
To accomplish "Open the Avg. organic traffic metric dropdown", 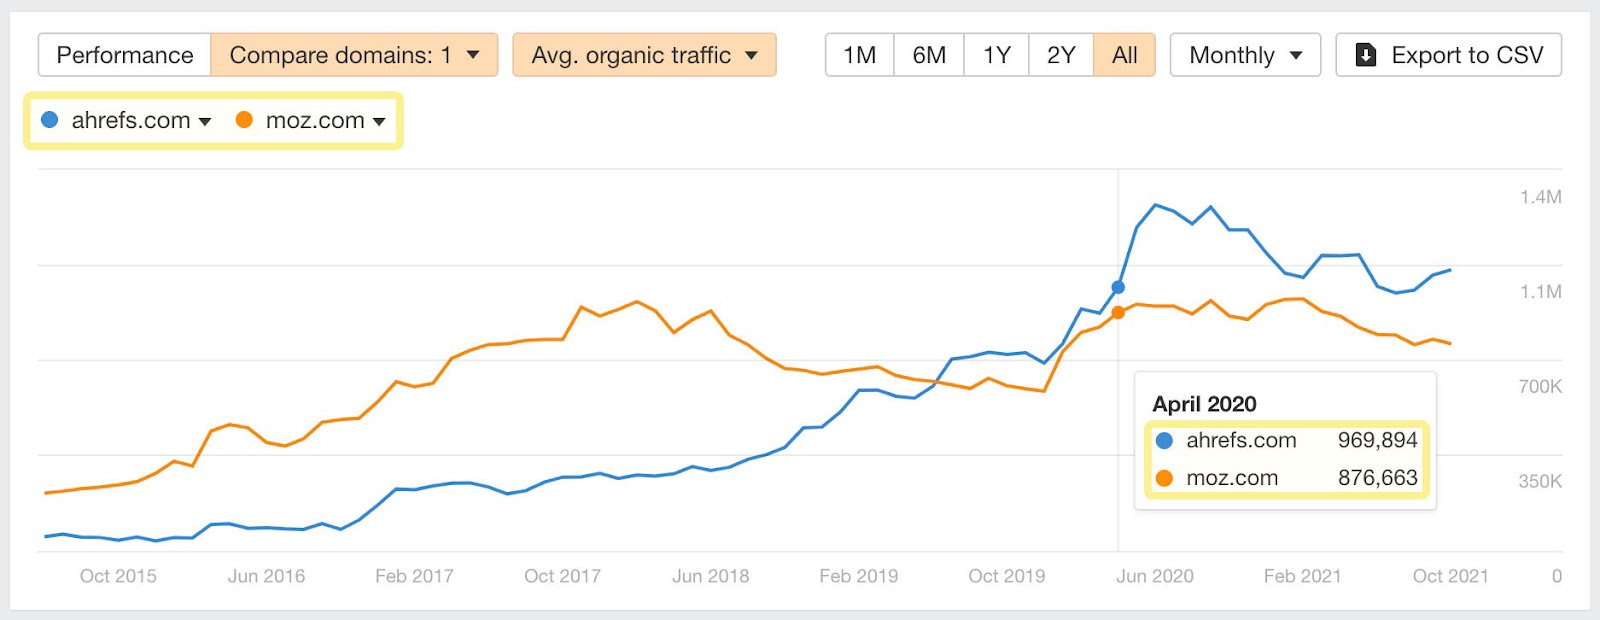I will click(643, 55).
